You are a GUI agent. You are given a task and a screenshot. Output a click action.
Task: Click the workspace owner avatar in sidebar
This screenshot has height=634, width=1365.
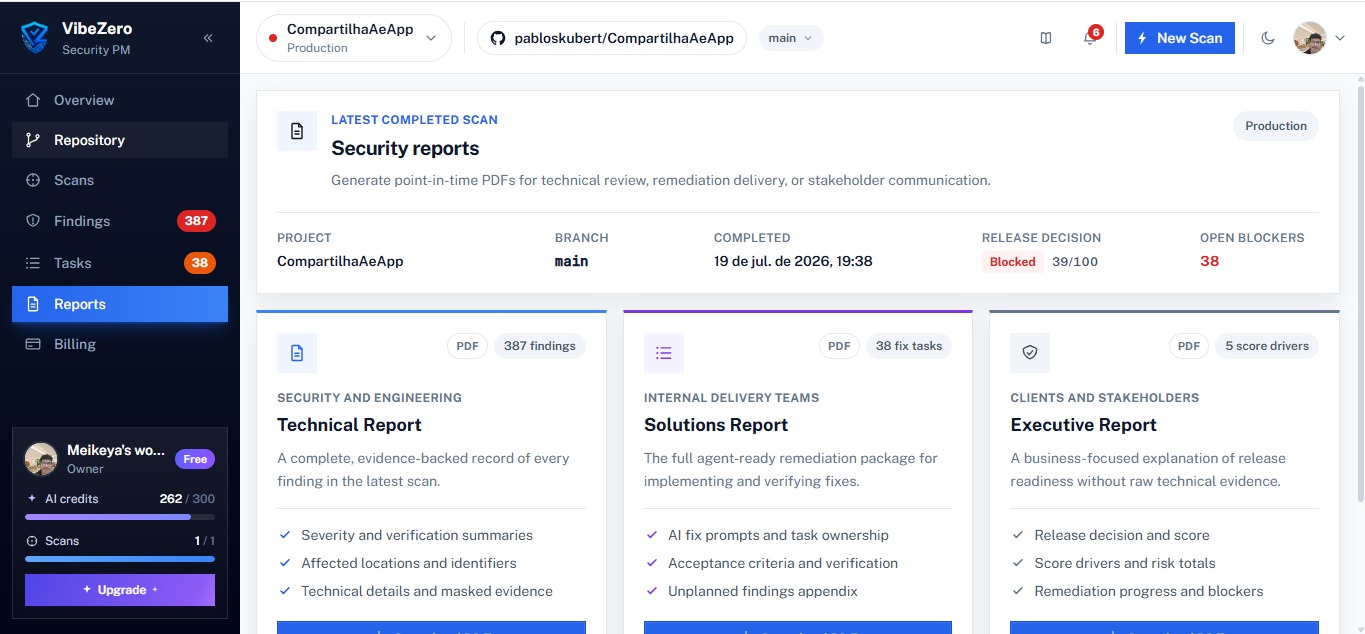click(41, 459)
